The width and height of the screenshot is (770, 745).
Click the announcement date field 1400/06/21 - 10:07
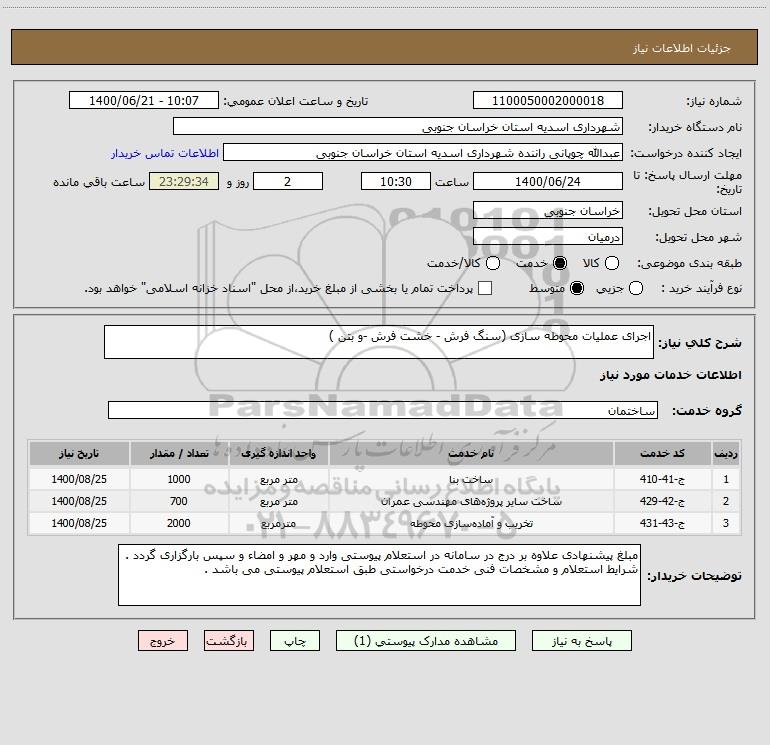click(144, 101)
